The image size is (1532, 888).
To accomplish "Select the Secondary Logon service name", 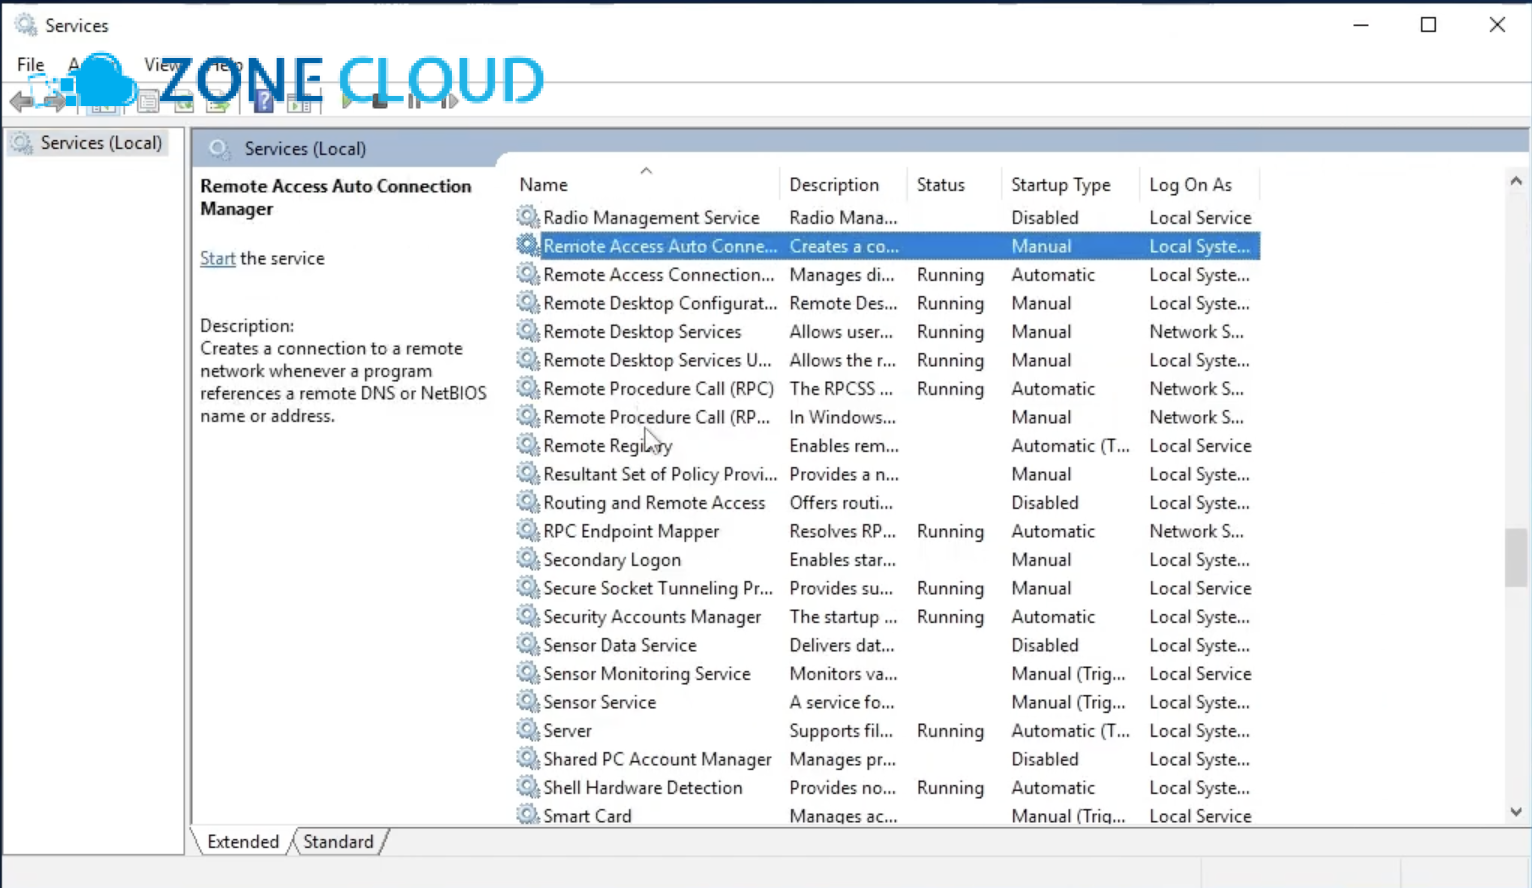I will pyautogui.click(x=612, y=560).
